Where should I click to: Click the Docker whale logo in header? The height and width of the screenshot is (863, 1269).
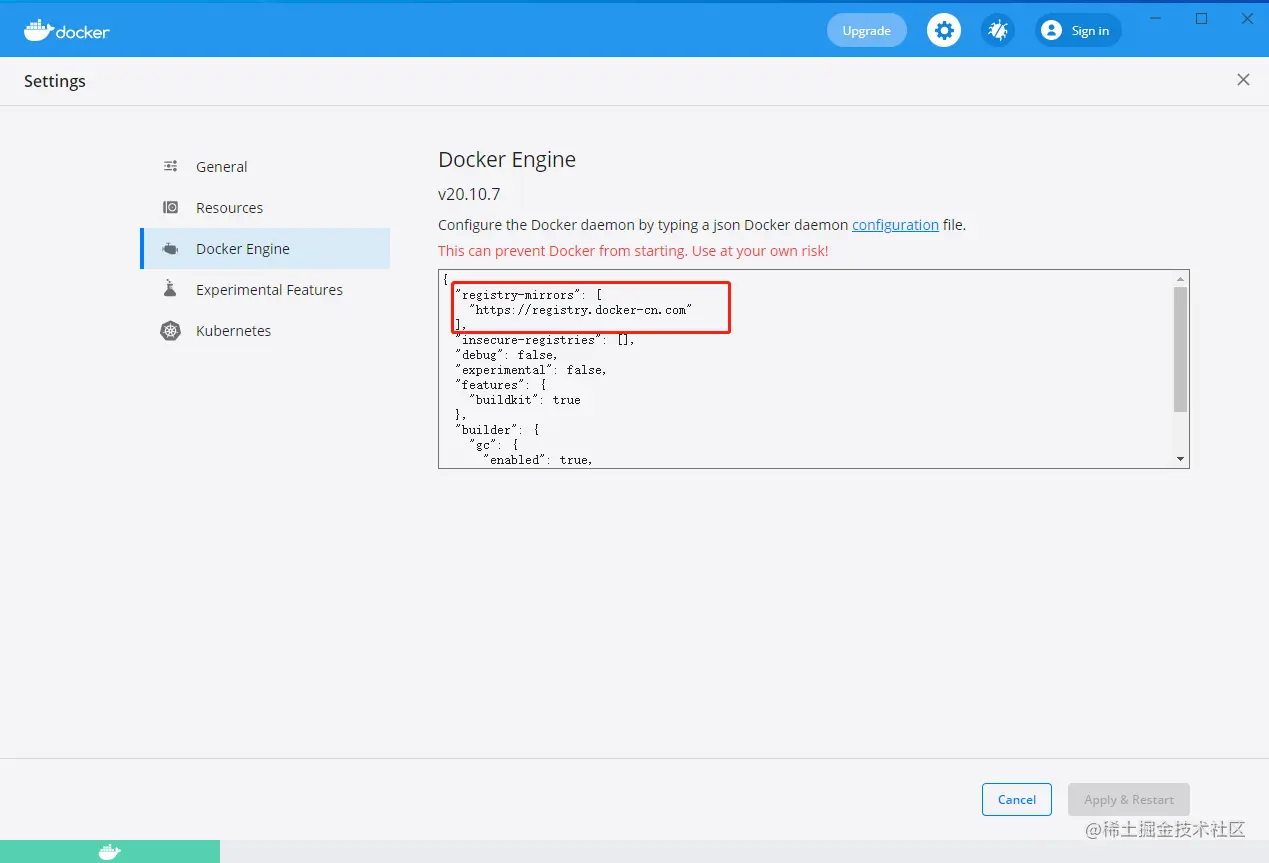pyautogui.click(x=67, y=30)
